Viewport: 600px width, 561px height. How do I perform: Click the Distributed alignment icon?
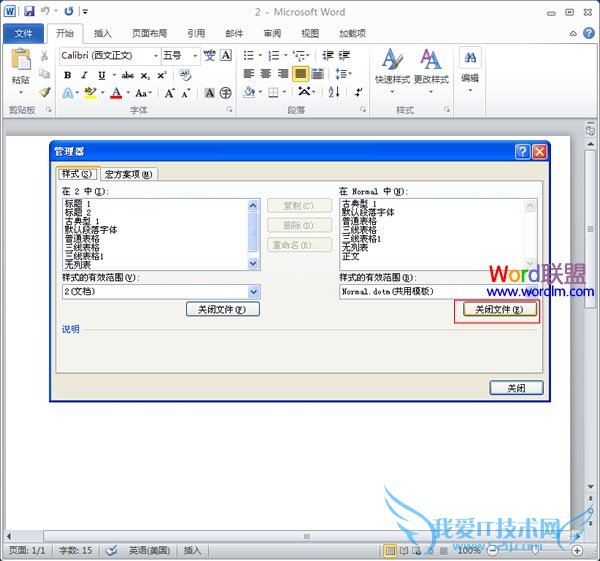pyautogui.click(x=318, y=73)
